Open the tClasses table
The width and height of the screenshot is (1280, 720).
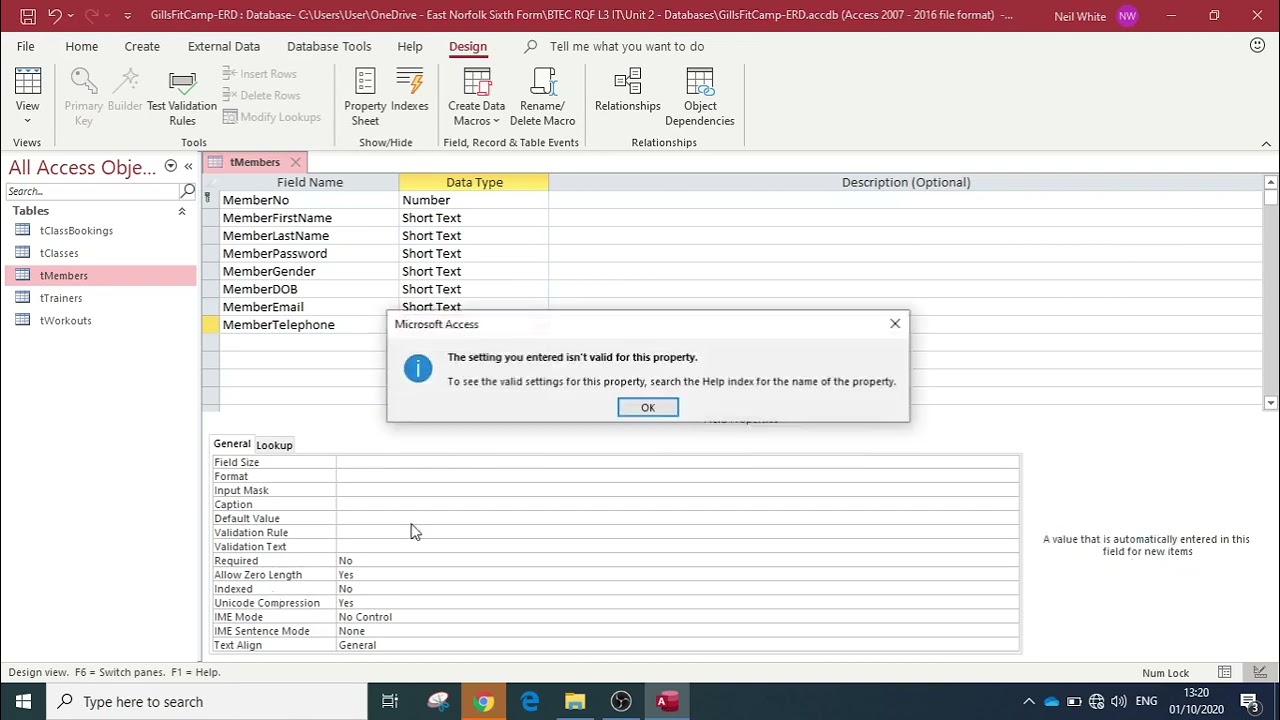(x=59, y=253)
